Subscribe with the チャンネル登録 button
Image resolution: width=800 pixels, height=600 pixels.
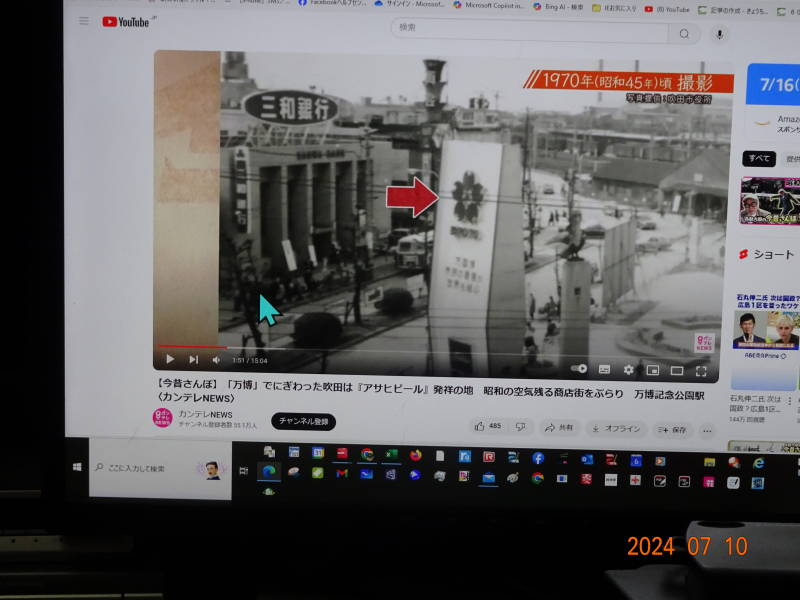(x=304, y=421)
